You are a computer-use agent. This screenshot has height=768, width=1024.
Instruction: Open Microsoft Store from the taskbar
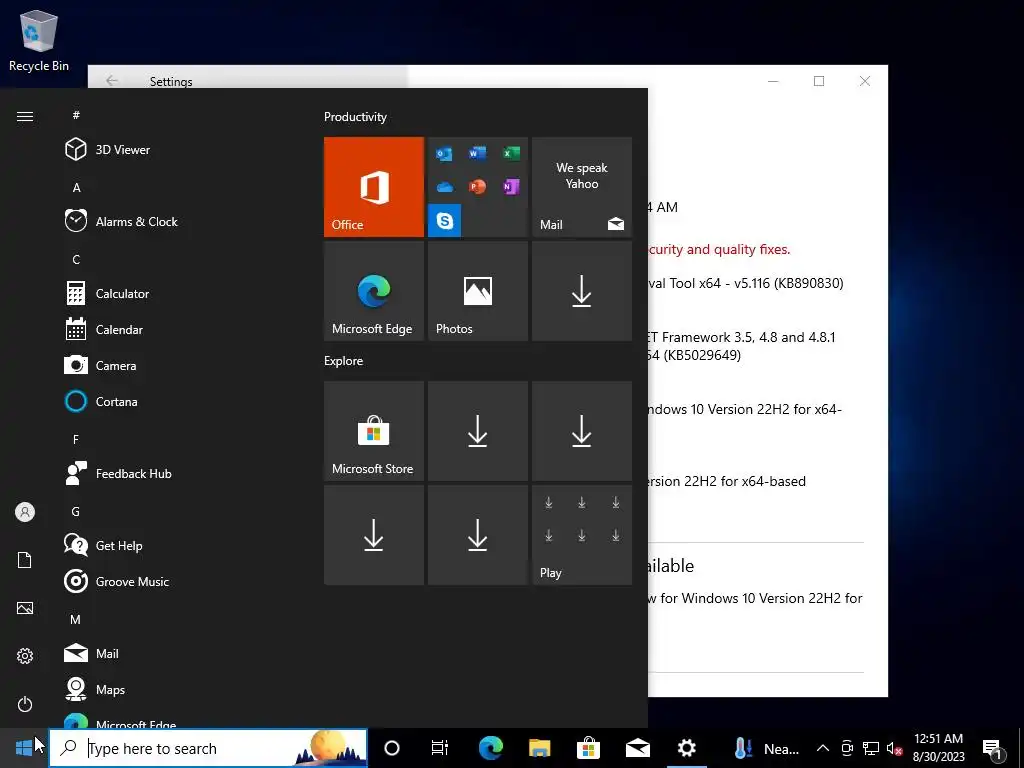click(588, 748)
